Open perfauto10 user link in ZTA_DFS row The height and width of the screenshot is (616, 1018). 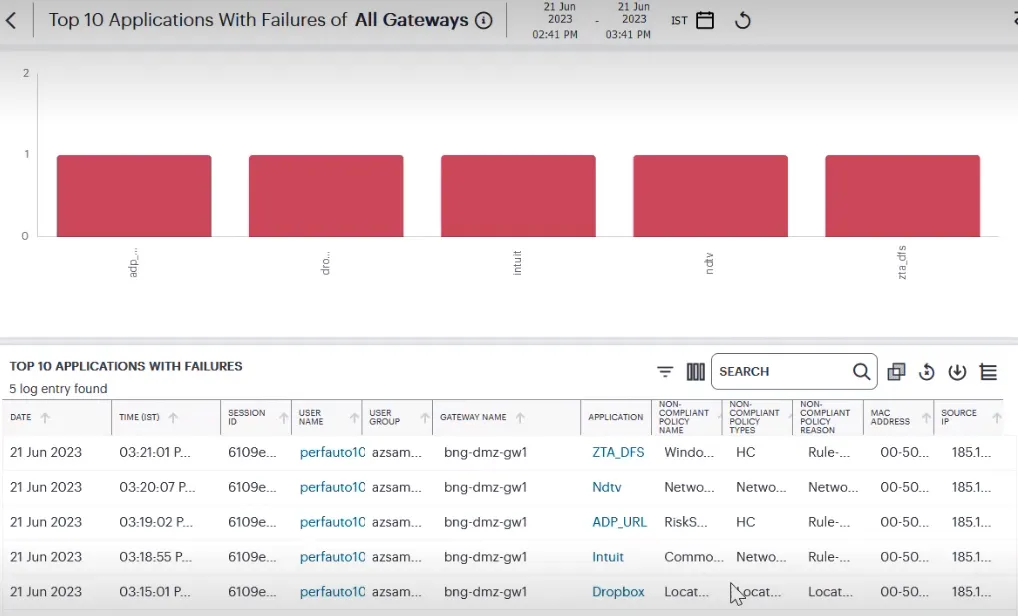(x=332, y=452)
